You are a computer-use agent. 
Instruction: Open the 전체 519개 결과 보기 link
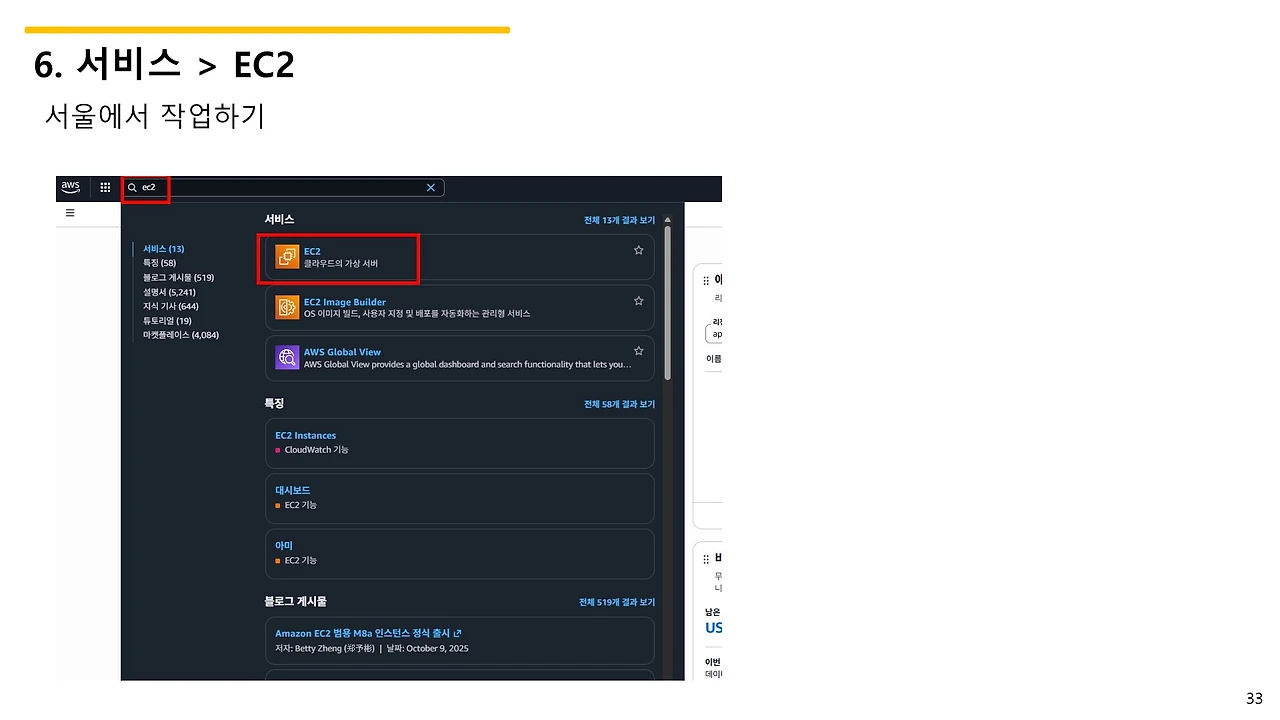(617, 602)
